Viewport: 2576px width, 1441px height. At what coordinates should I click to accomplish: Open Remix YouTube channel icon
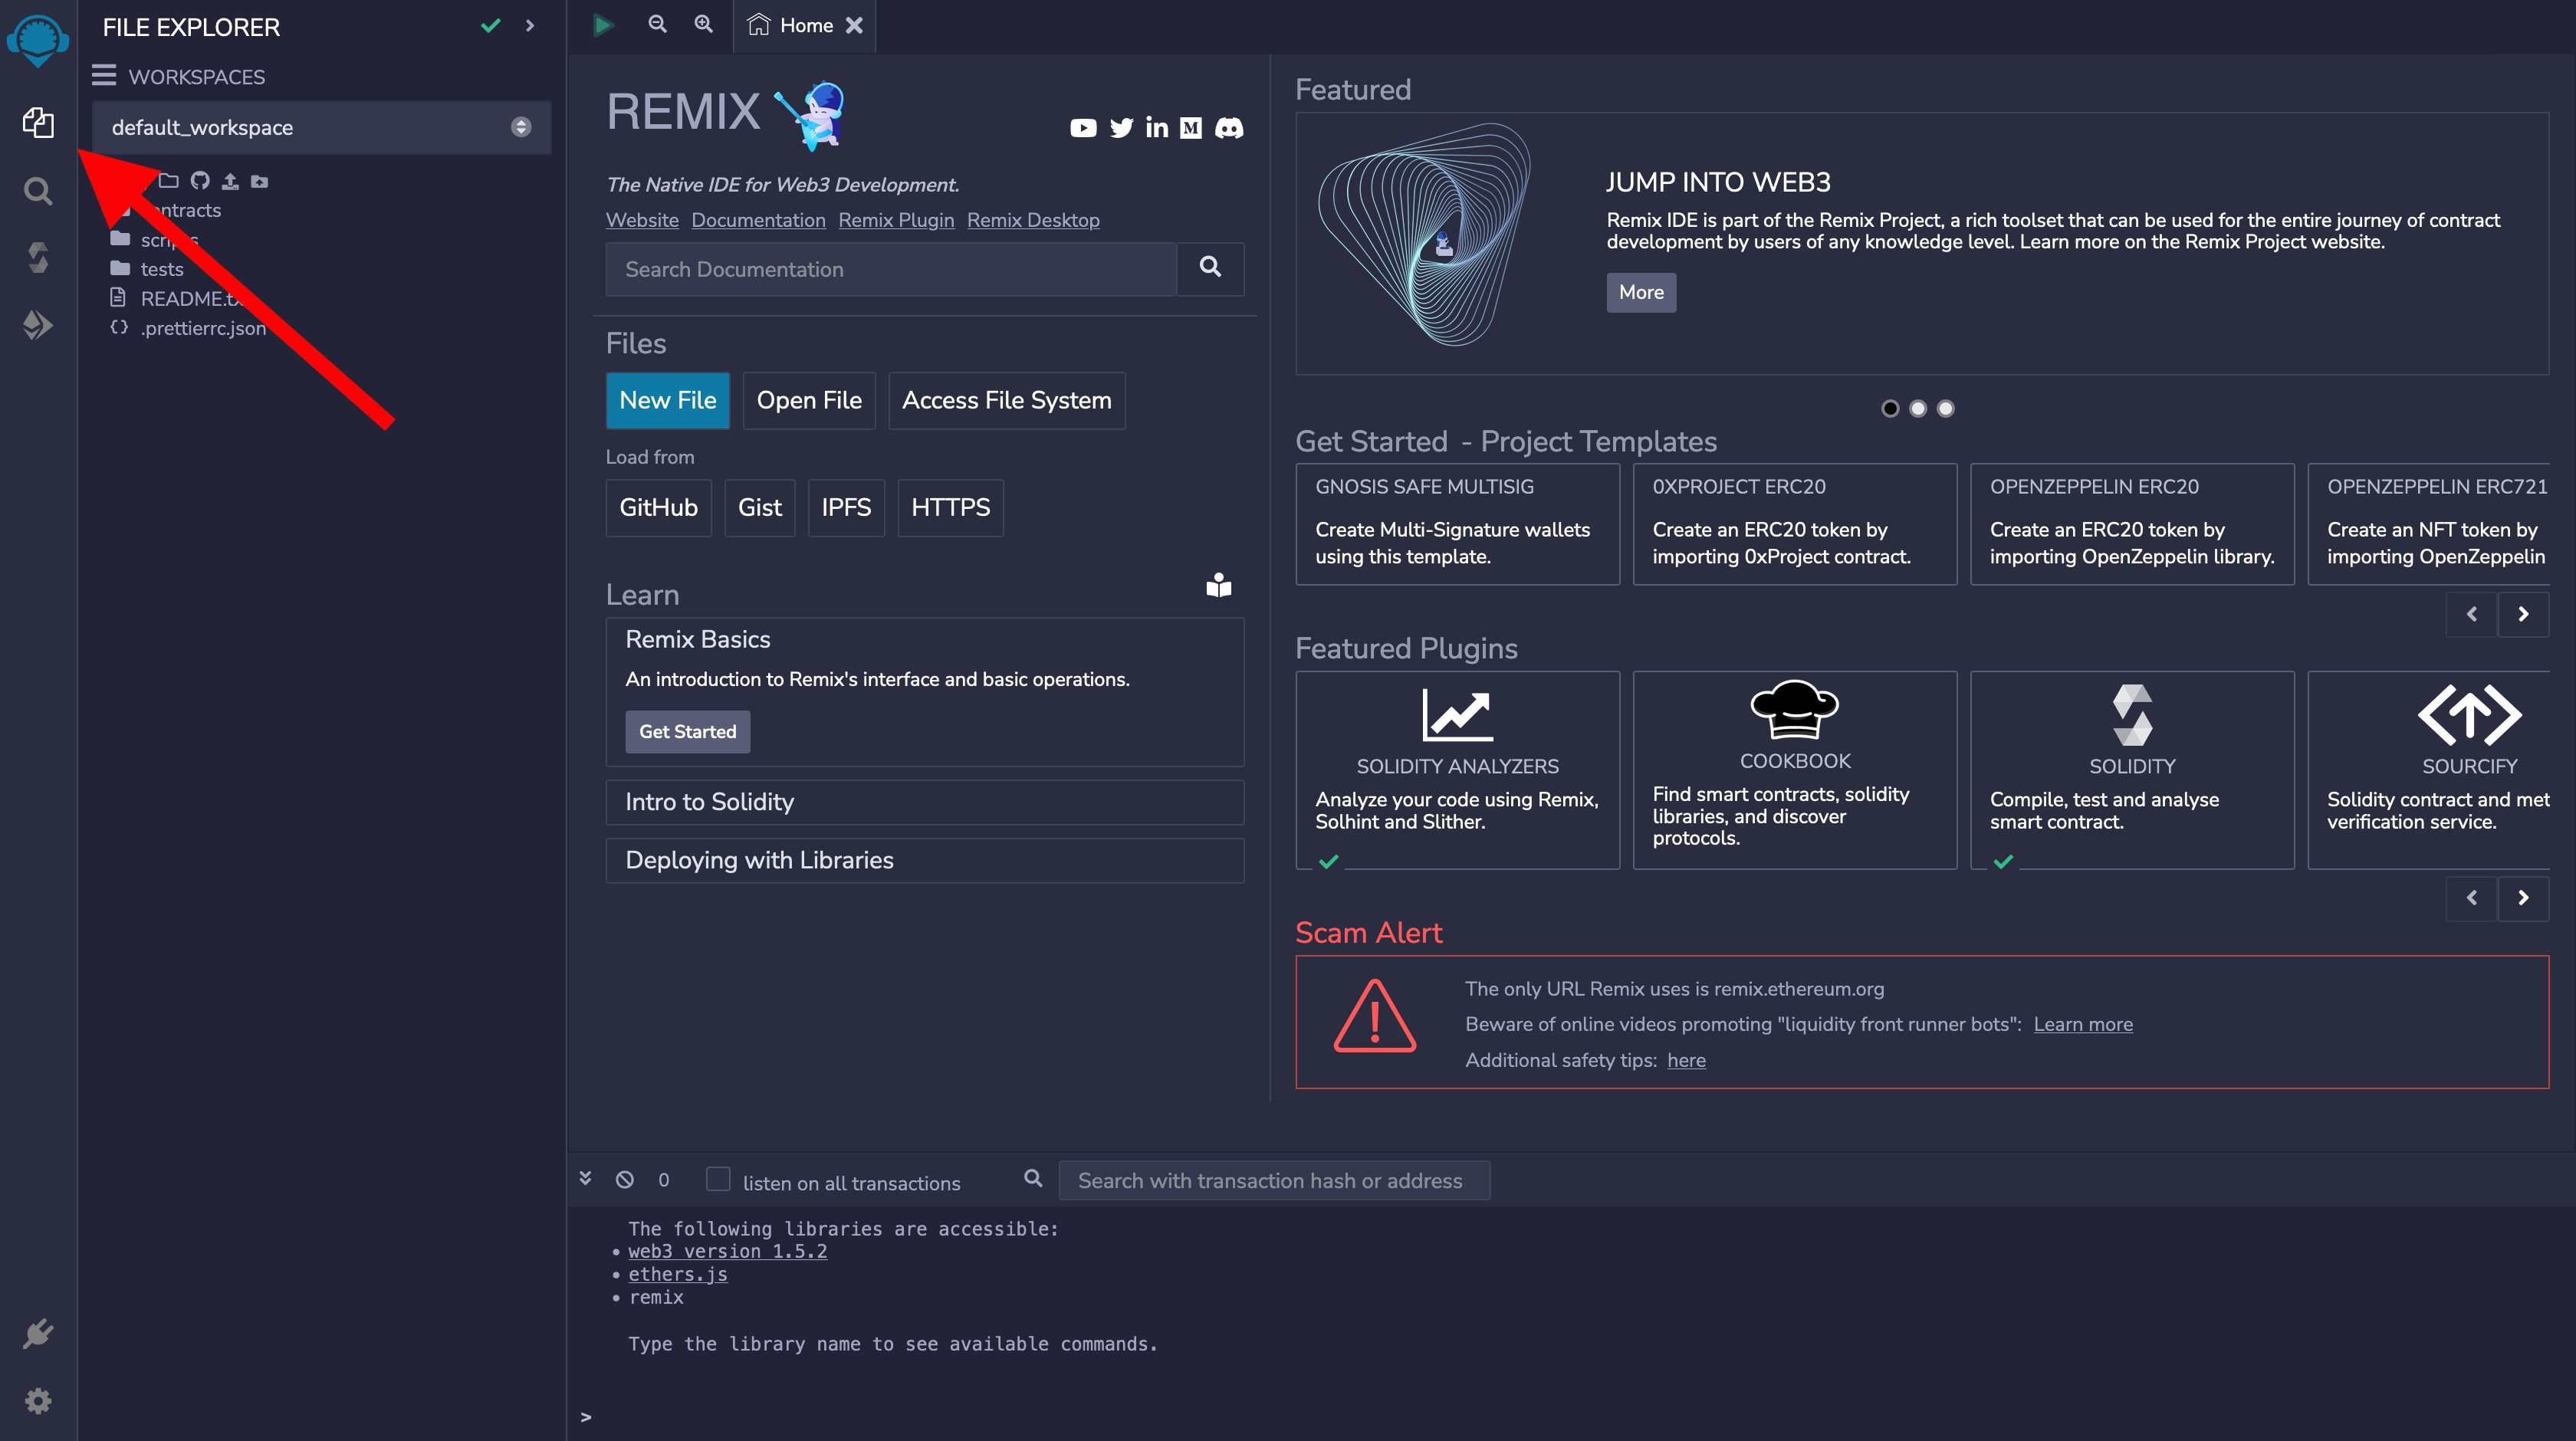pyautogui.click(x=1083, y=128)
